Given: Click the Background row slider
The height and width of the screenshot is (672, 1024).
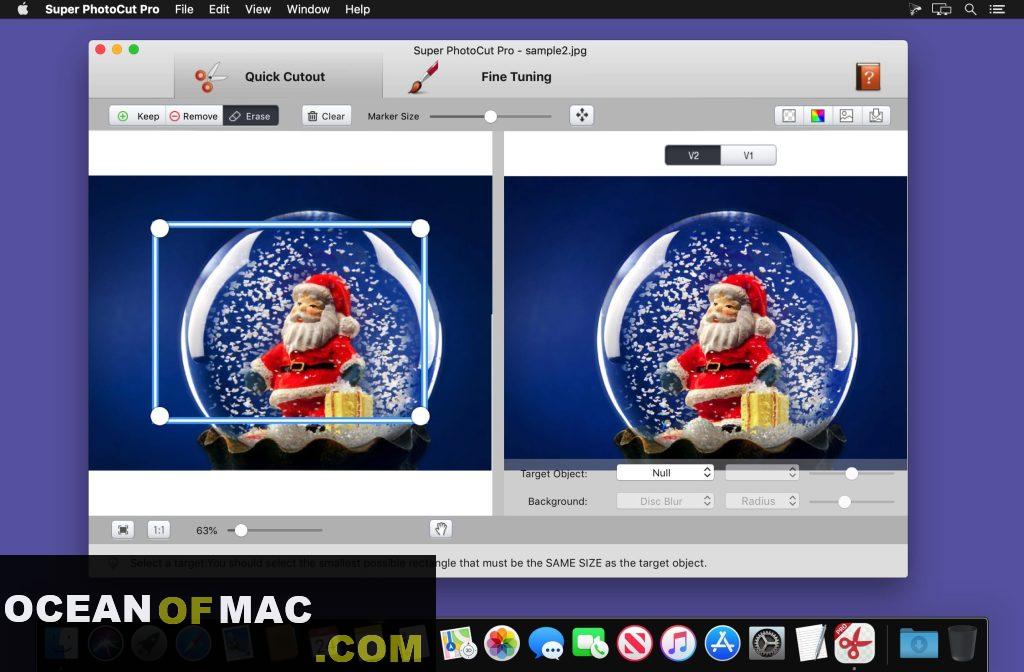Looking at the screenshot, I should click(x=851, y=502).
